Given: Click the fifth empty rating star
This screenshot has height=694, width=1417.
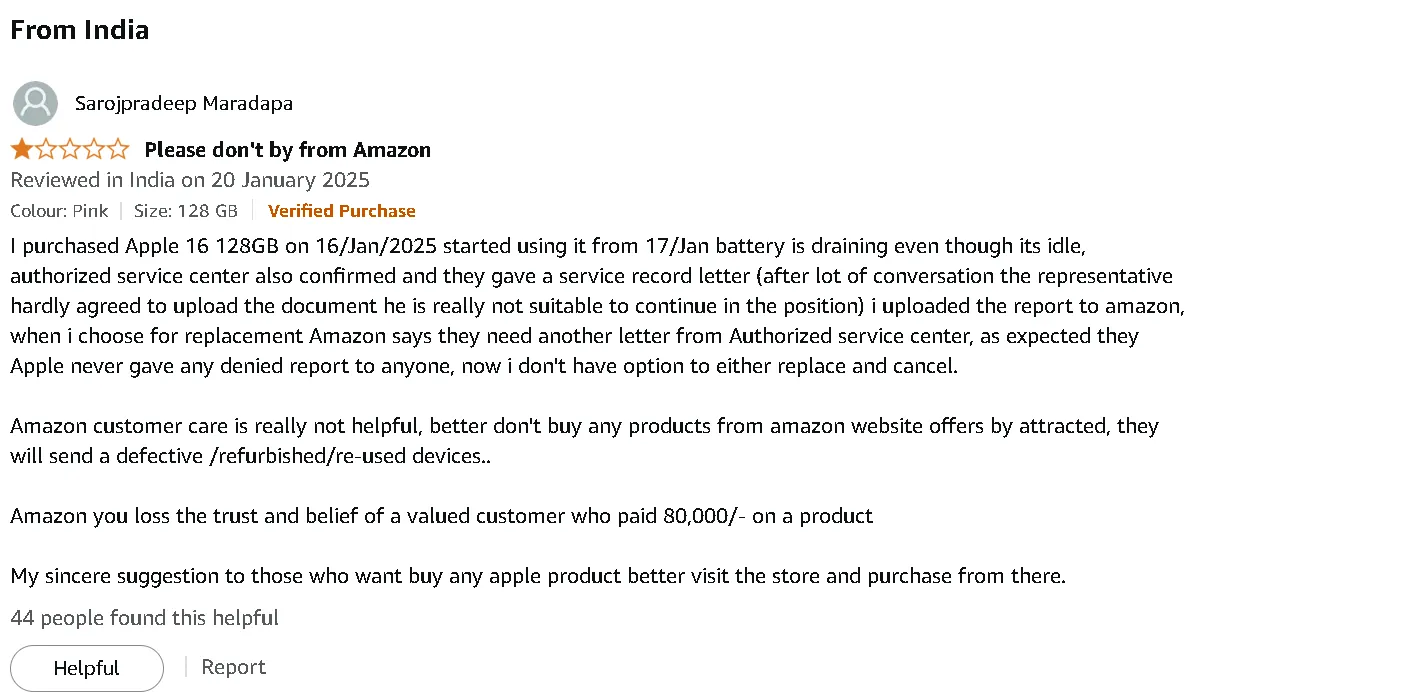Looking at the screenshot, I should [x=118, y=150].
